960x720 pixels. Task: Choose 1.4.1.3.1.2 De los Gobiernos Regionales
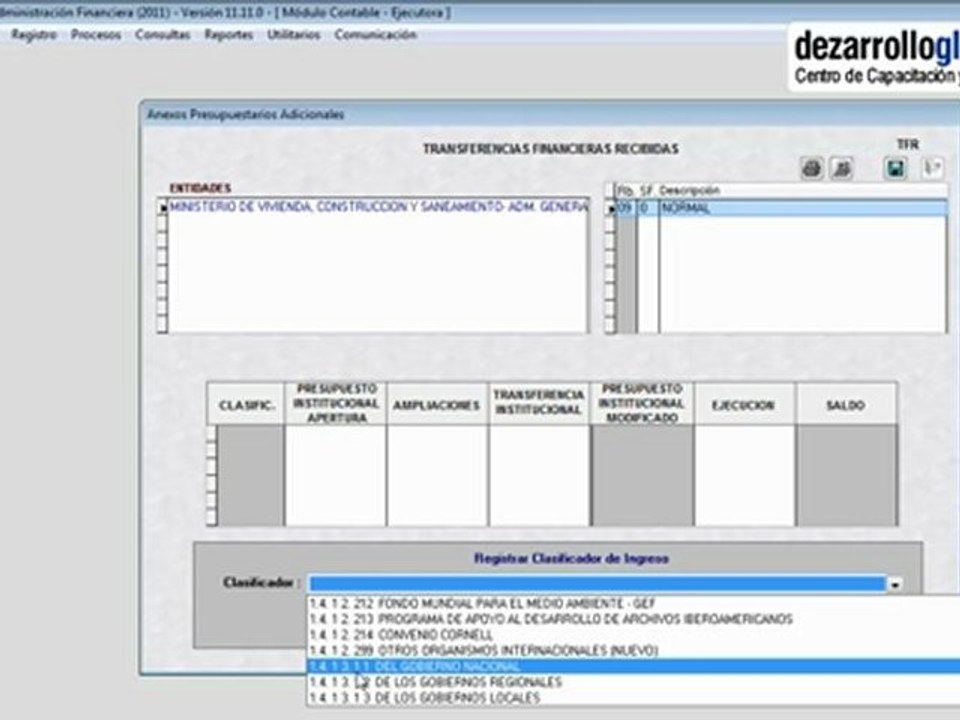point(633,682)
